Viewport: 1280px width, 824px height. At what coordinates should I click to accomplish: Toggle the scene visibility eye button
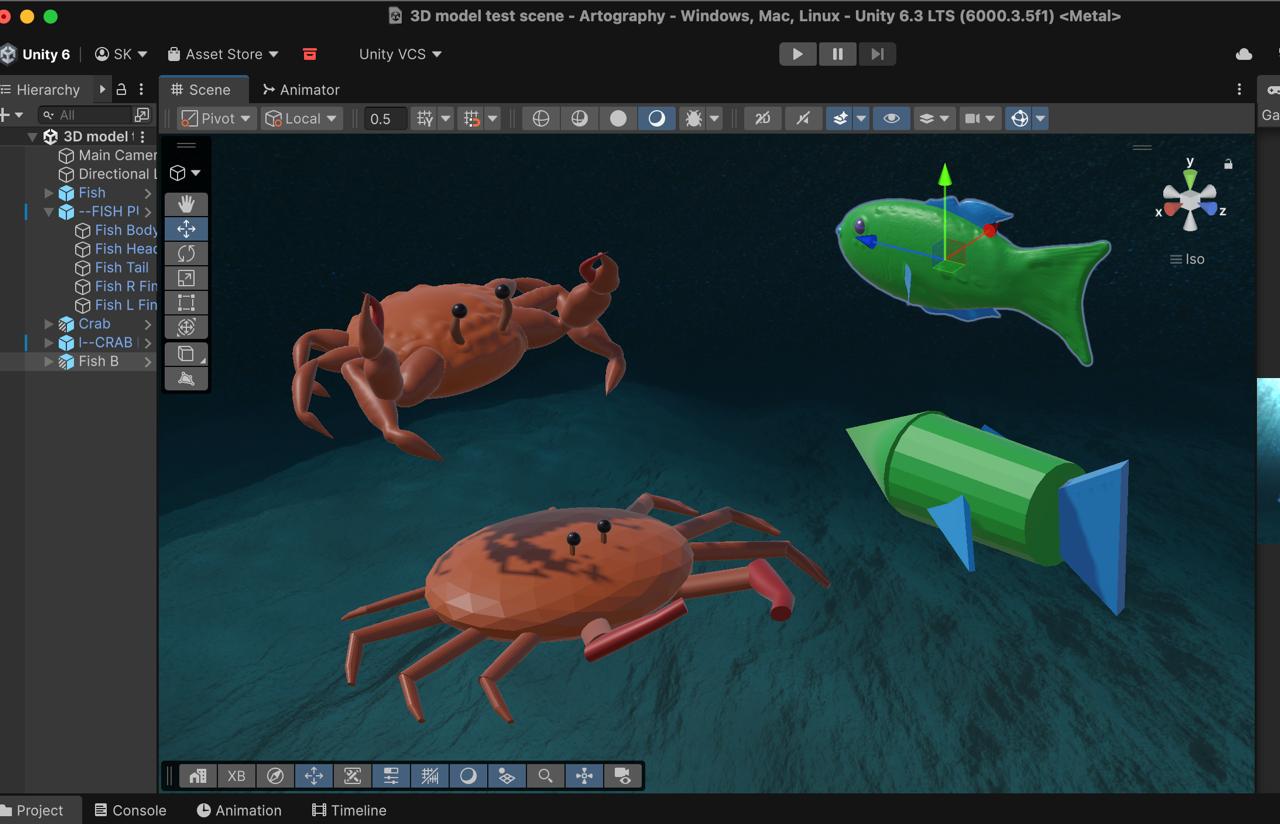pos(891,118)
